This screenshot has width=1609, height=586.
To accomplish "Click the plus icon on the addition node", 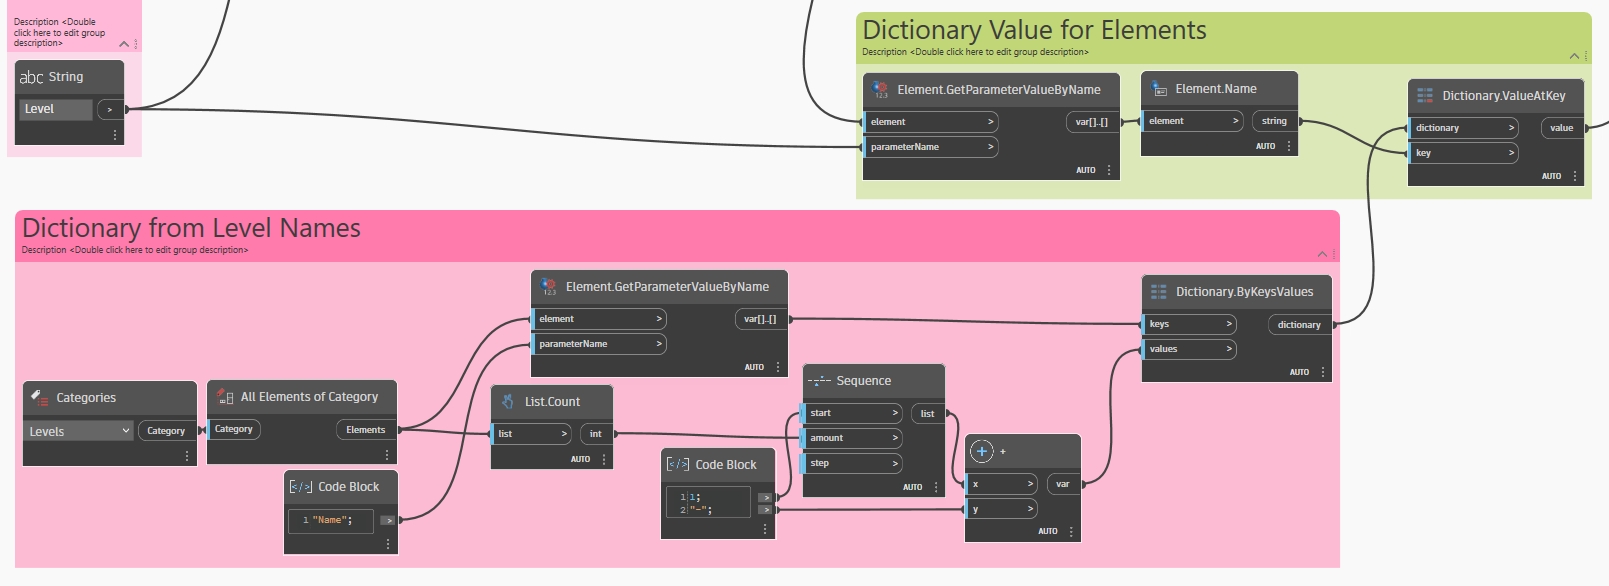I will pyautogui.click(x=982, y=451).
